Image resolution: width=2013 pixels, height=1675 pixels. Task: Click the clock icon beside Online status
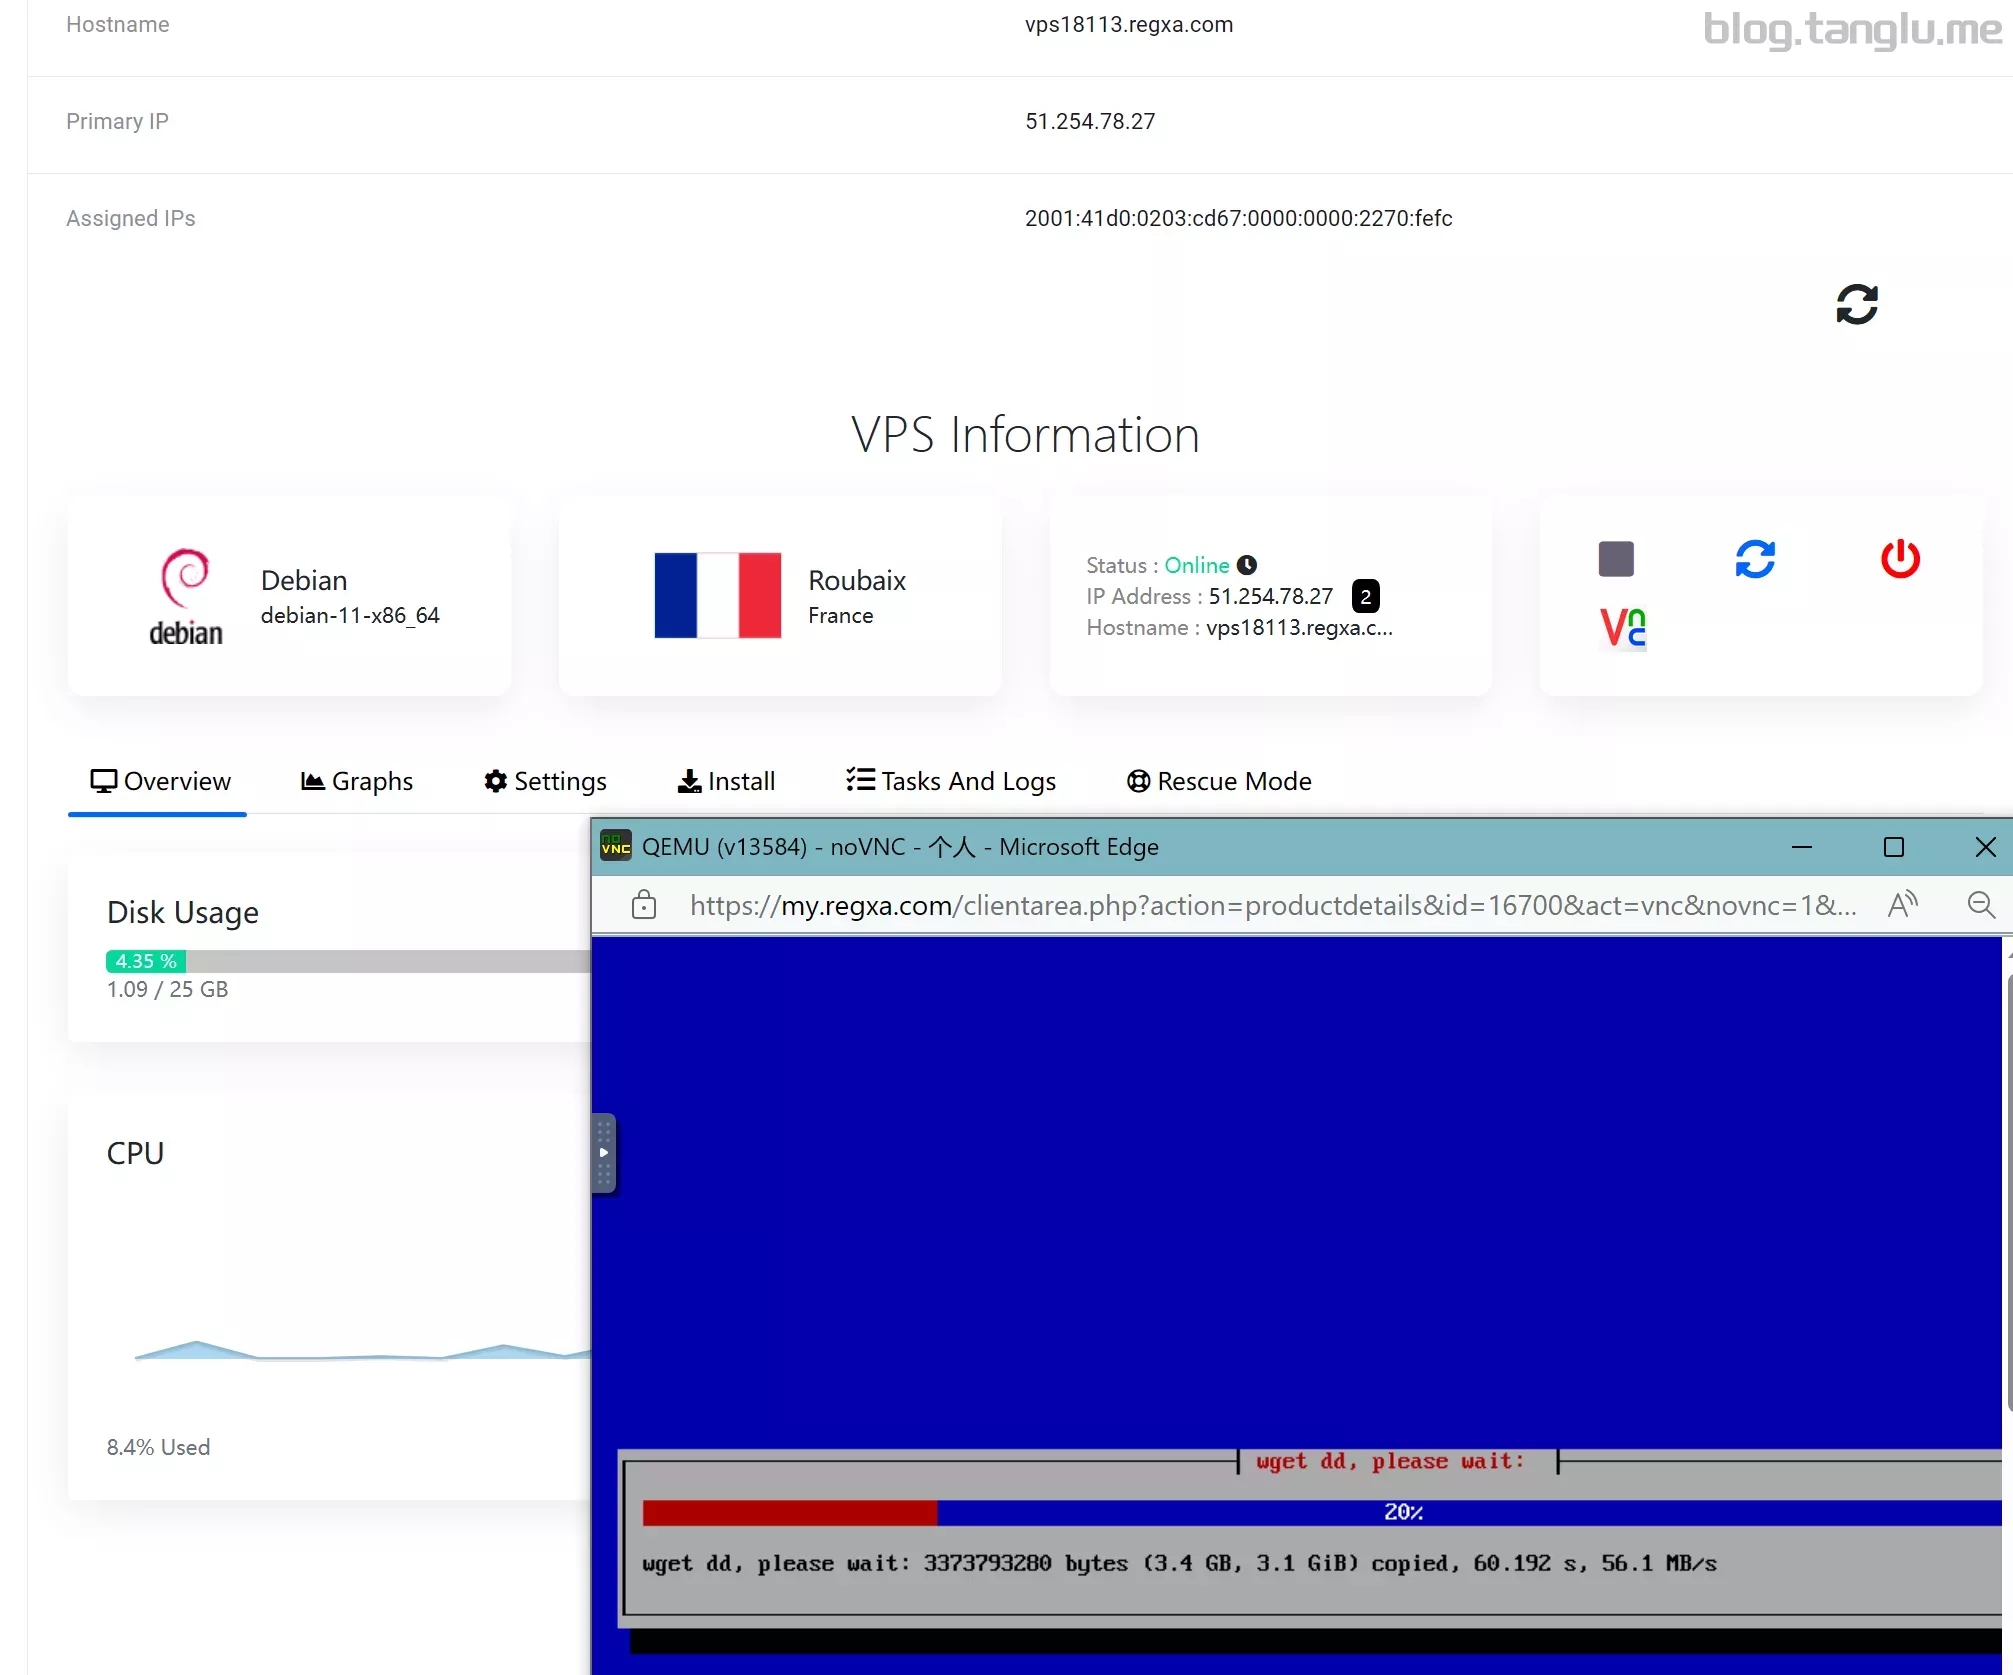point(1247,565)
